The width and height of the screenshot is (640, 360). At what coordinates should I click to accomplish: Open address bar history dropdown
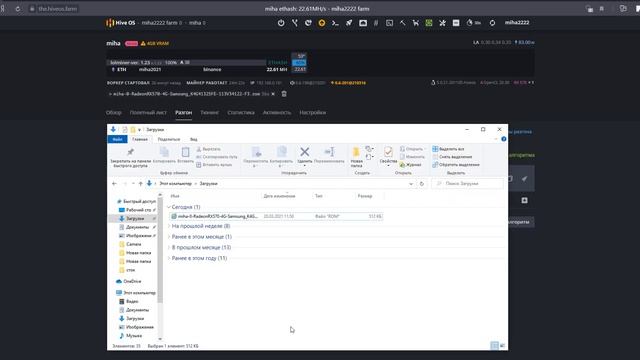[x=411, y=184]
